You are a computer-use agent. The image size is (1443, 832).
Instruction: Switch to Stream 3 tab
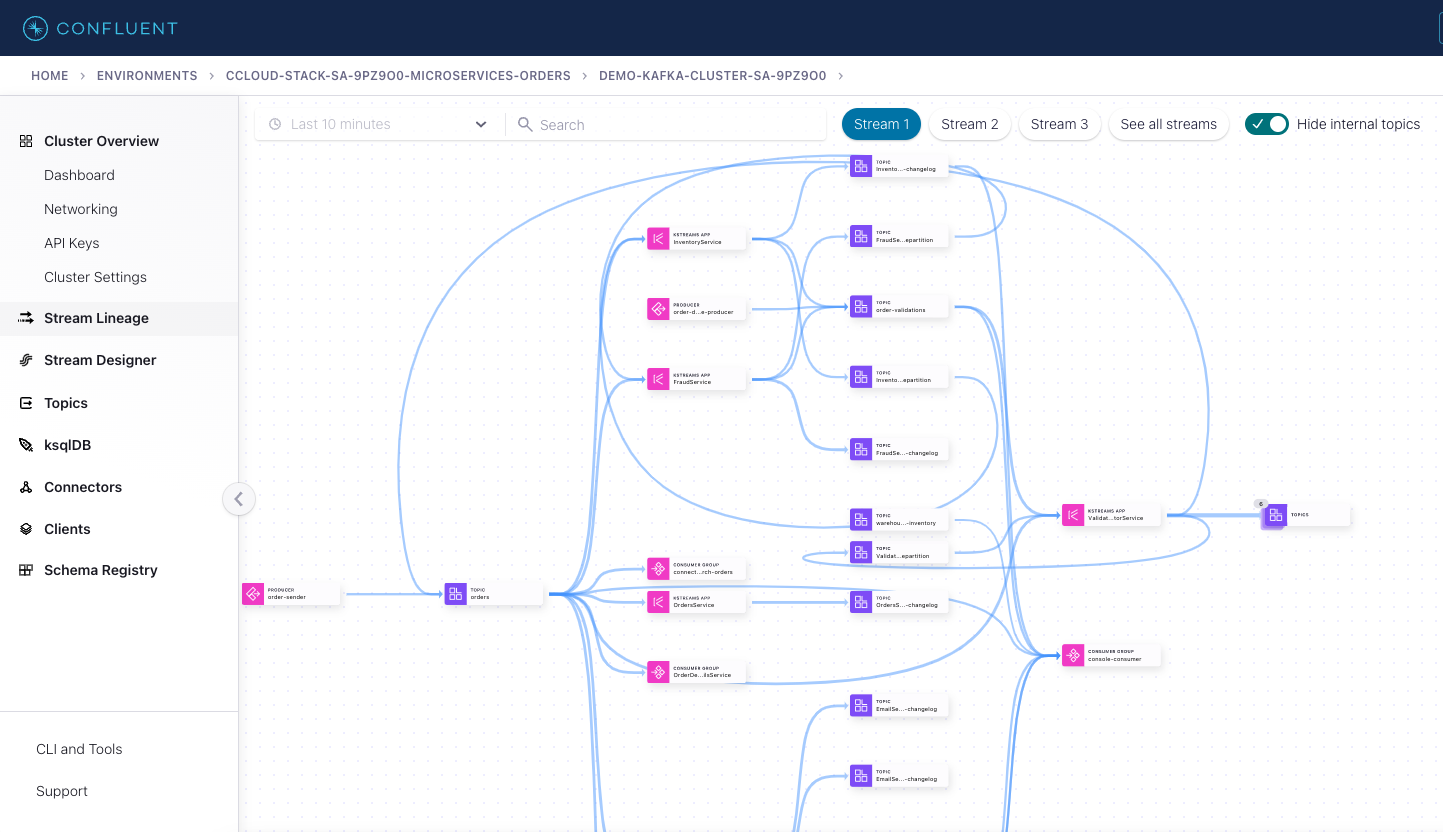point(1059,124)
